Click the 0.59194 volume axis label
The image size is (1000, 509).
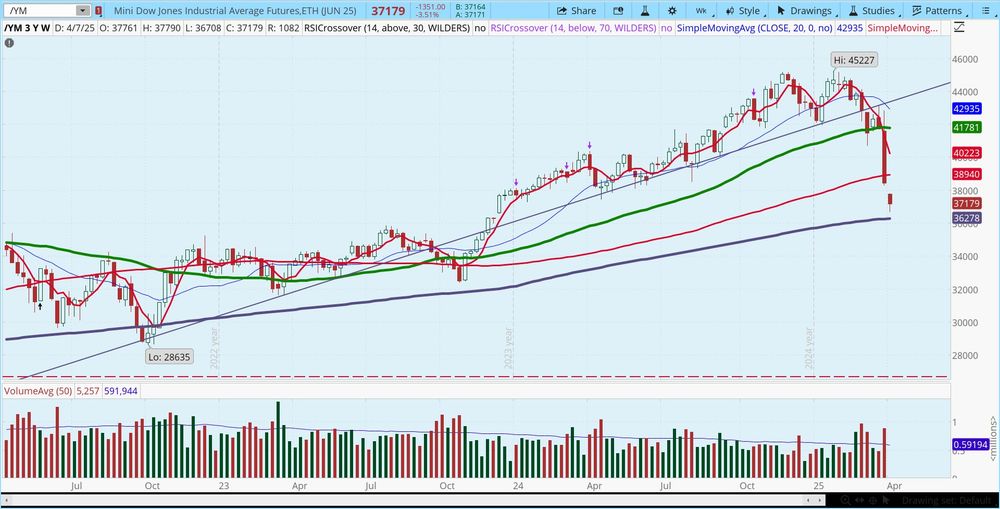[970, 444]
